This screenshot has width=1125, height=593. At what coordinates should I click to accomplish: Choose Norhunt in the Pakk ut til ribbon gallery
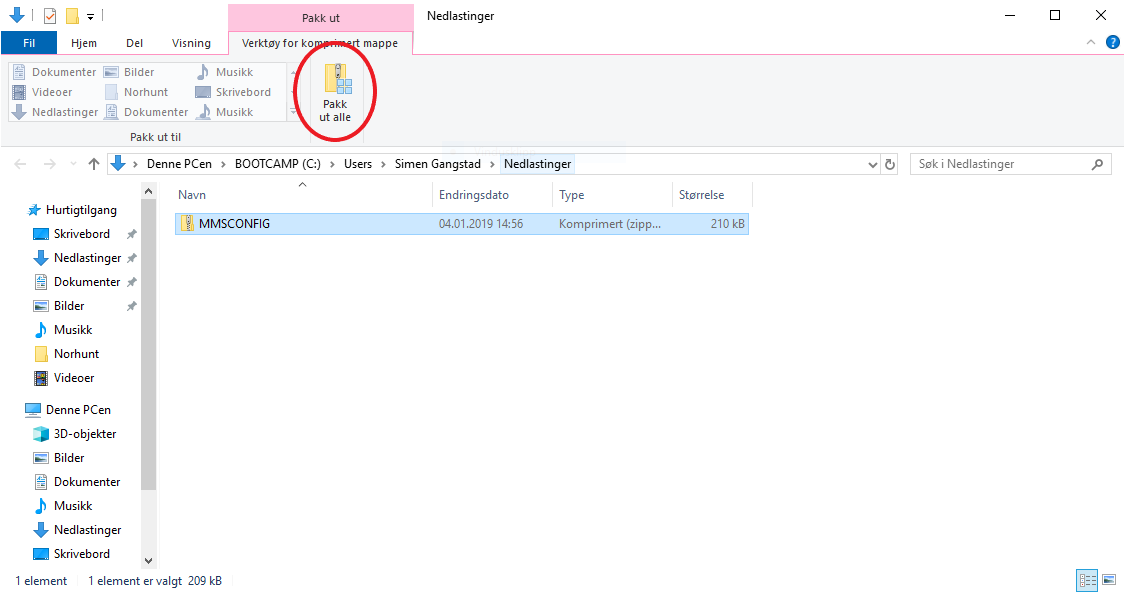136,92
